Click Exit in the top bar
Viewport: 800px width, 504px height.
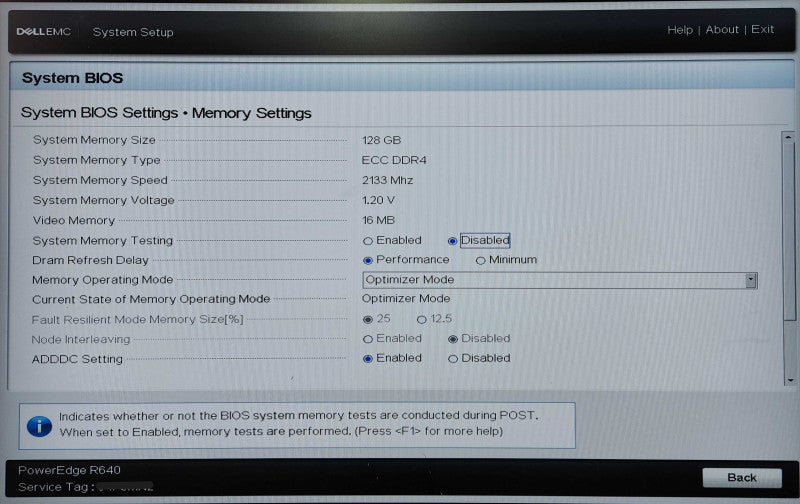pos(762,29)
